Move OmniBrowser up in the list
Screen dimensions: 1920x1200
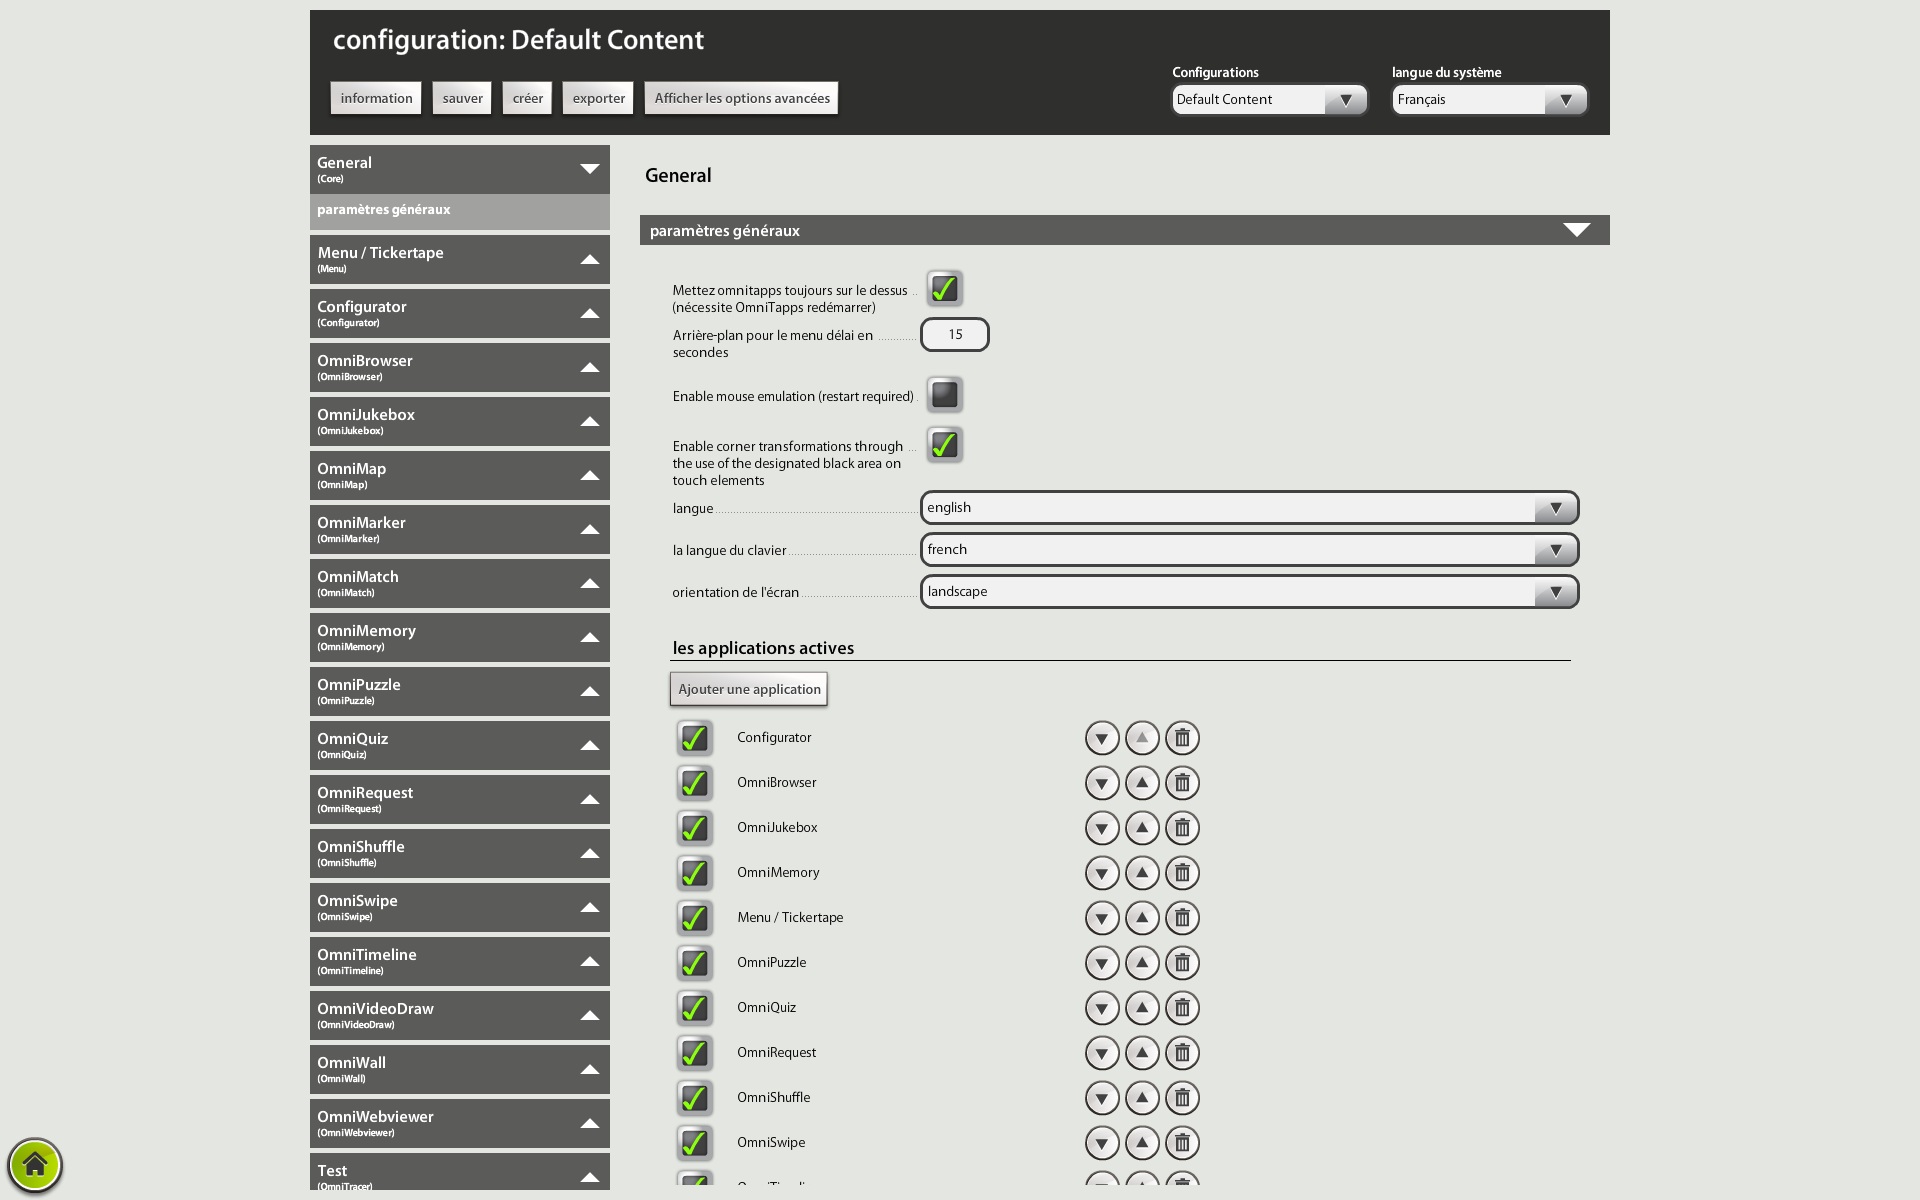coord(1142,783)
